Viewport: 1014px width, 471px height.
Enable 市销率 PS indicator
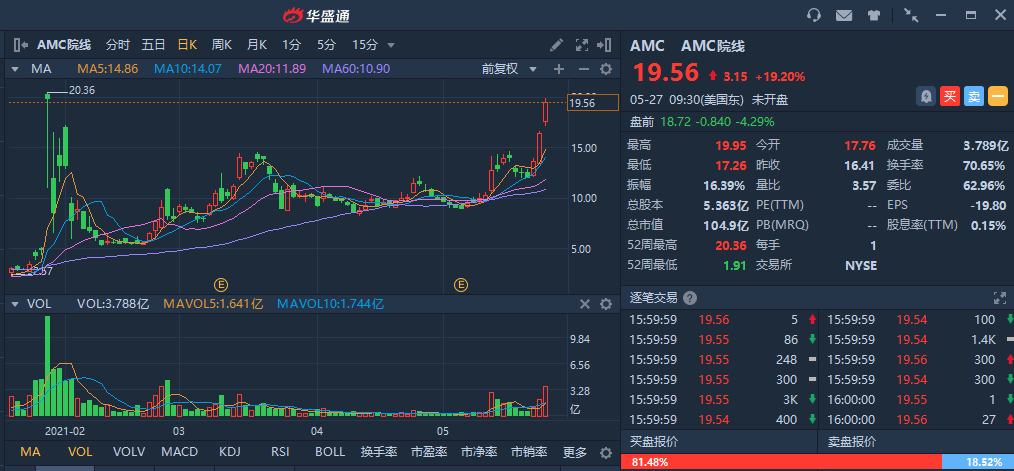coord(530,452)
